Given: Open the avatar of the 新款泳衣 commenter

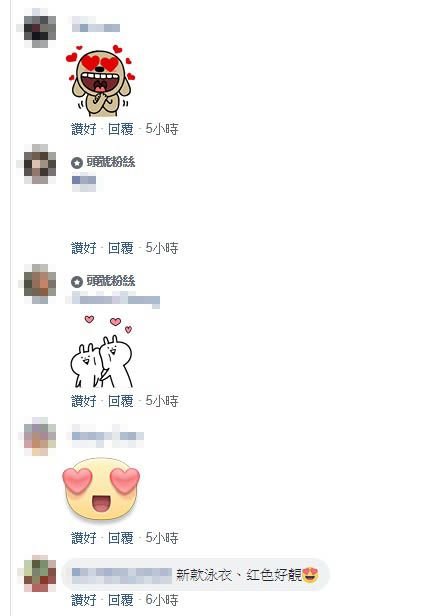Looking at the screenshot, I should click(x=40, y=573).
